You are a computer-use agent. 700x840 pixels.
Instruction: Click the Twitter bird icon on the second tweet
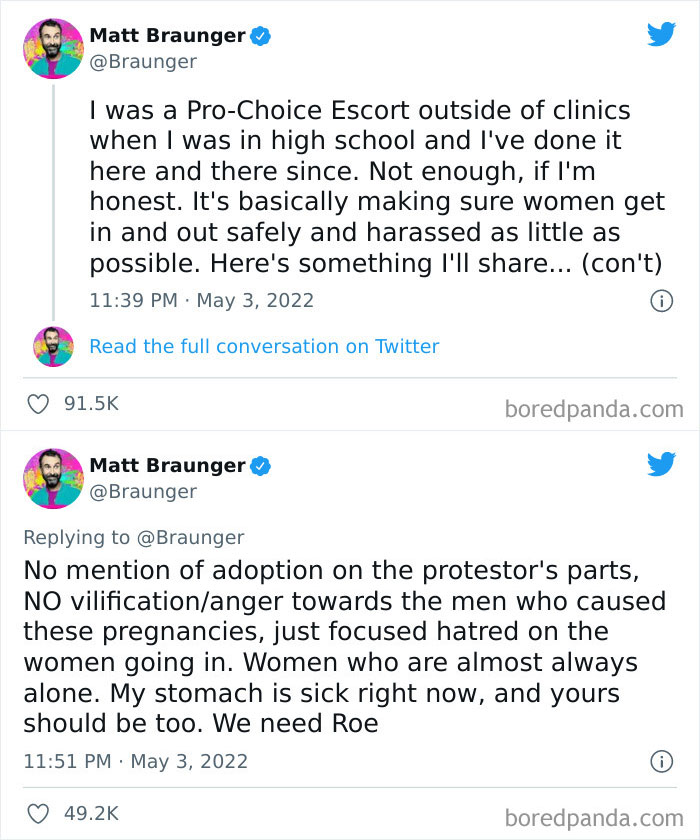click(x=661, y=464)
